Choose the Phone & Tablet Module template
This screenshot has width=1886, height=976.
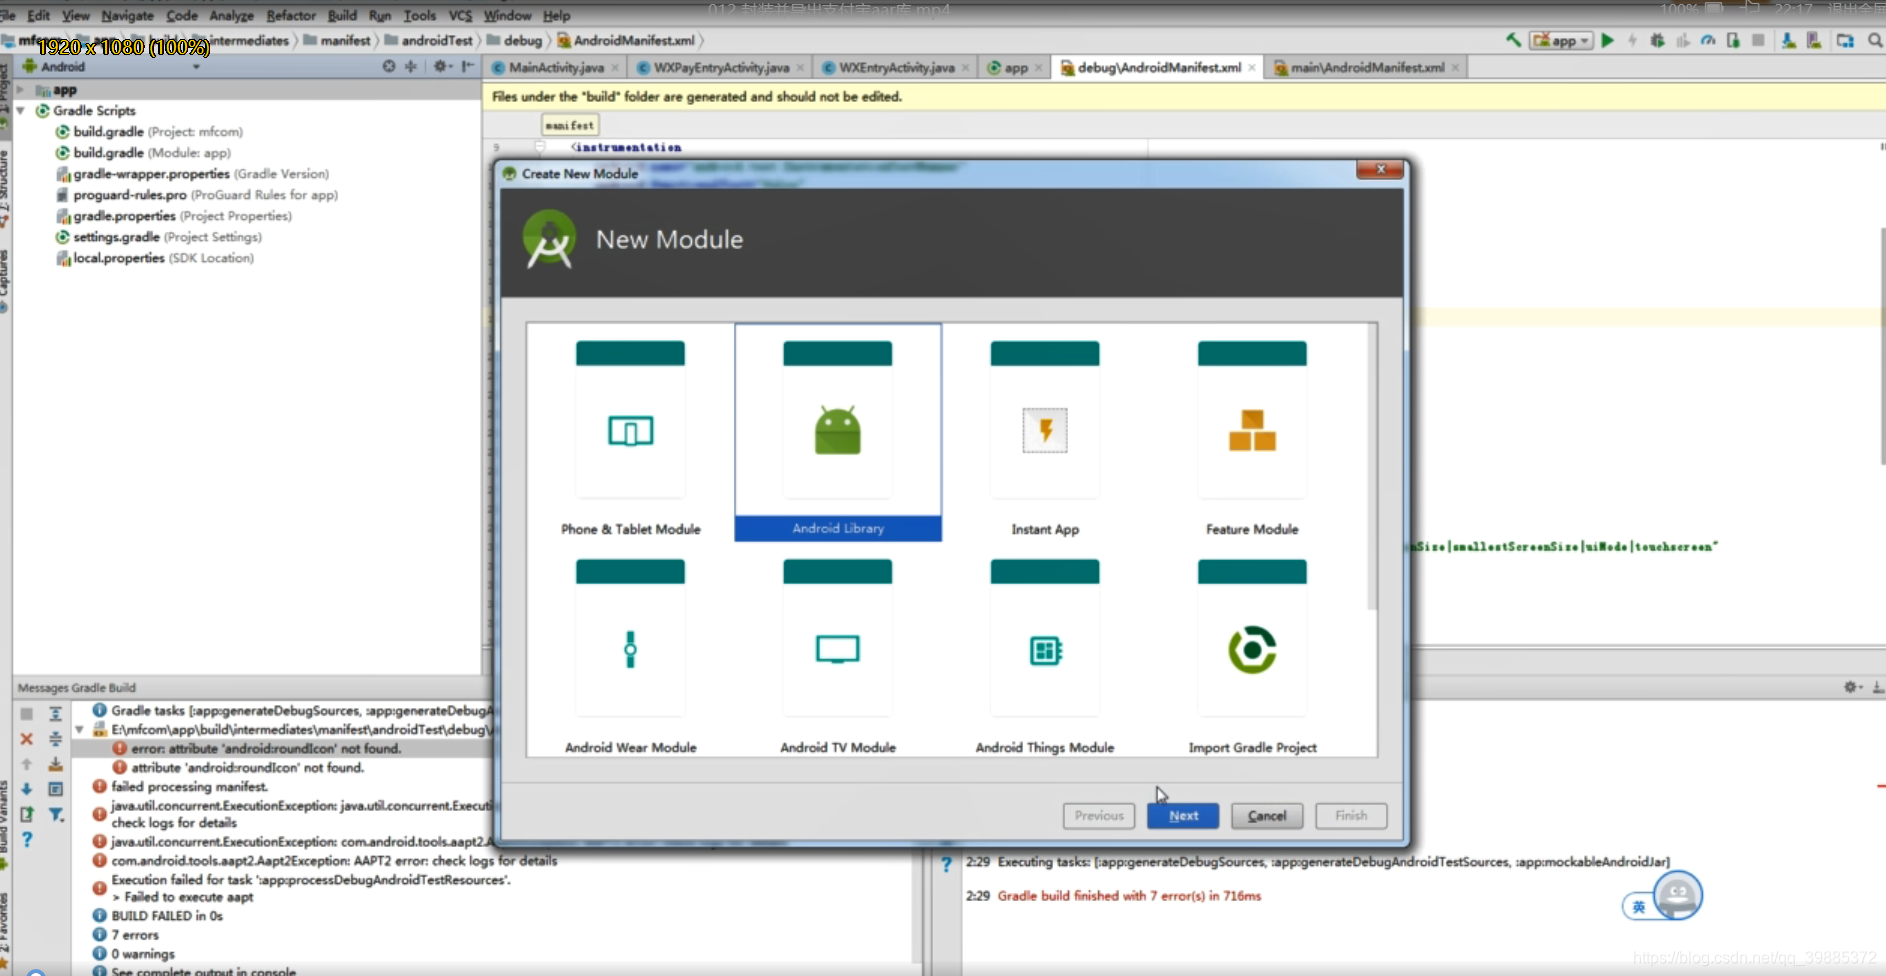pos(631,432)
